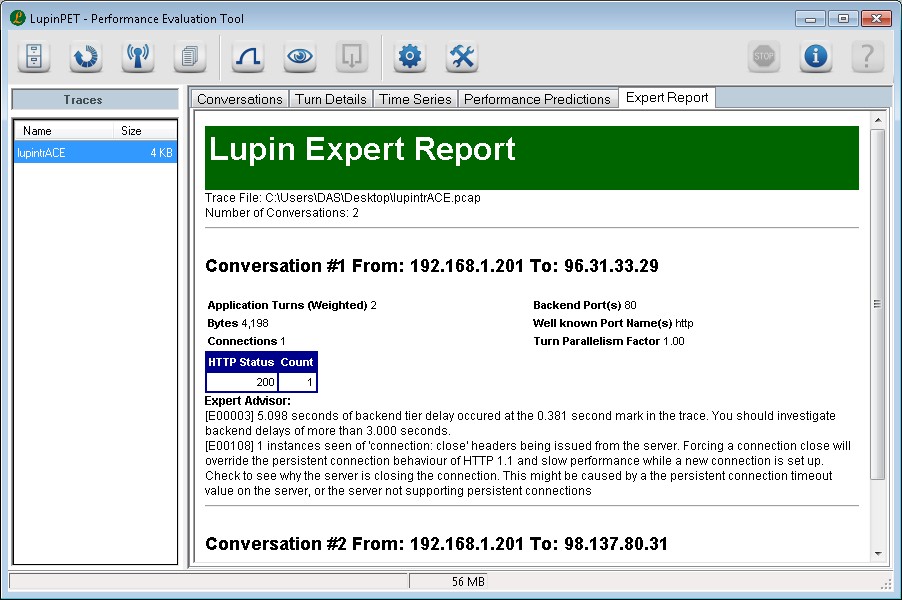Click the question mark help icon
Viewport: 902px width, 600px height.
click(x=867, y=56)
